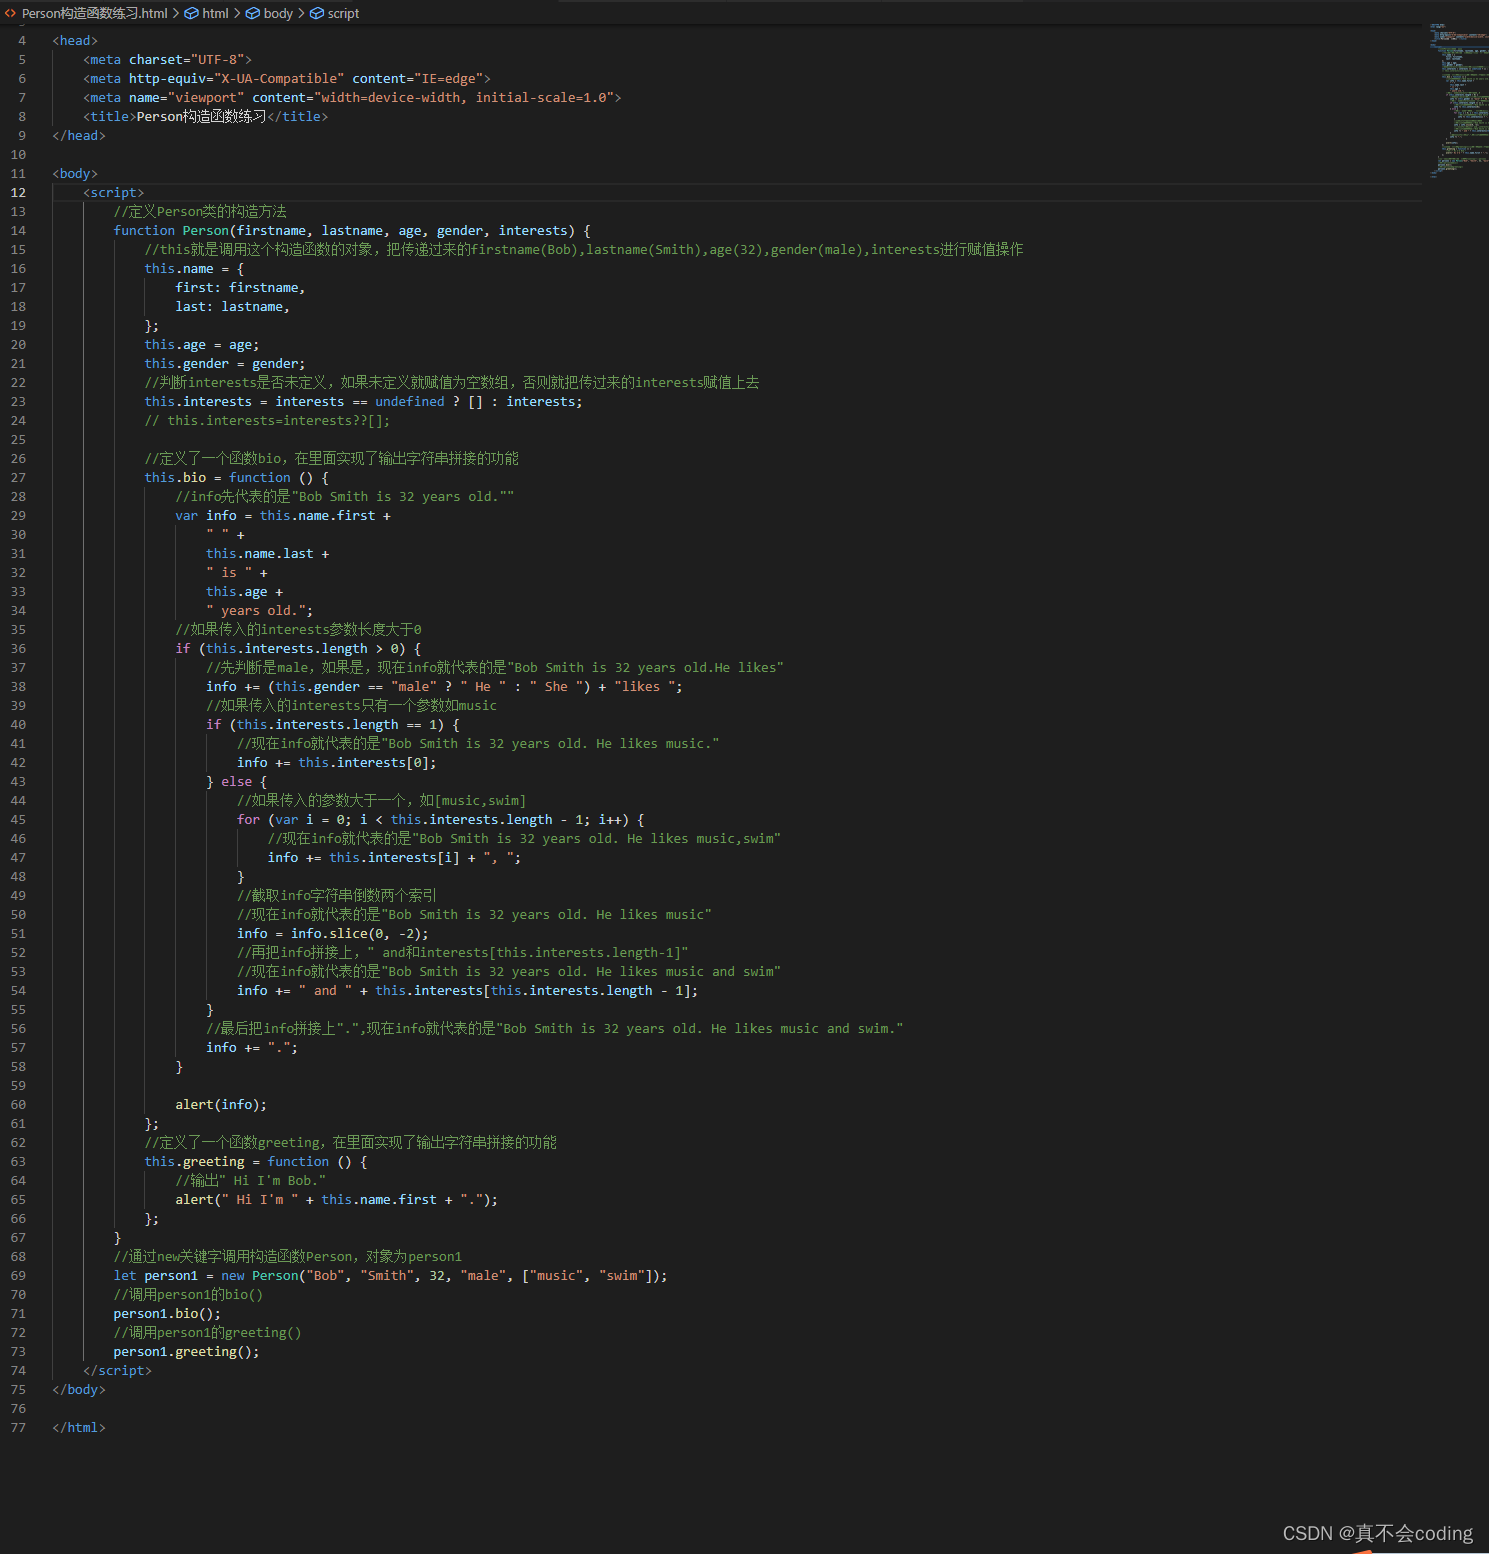Click the "last: lastname," property
This screenshot has height=1554, width=1489.
pyautogui.click(x=232, y=306)
